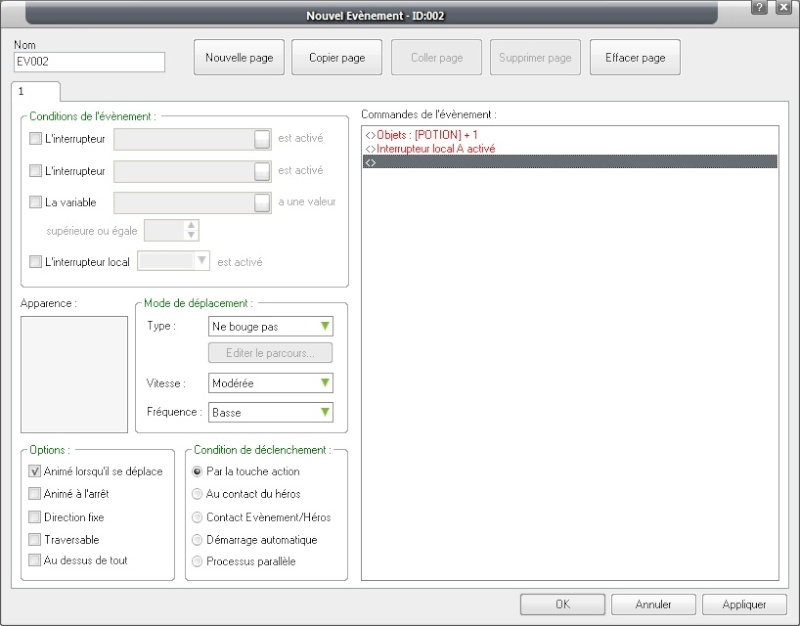This screenshot has height=626, width=800.
Task: Close the Nouvel Evènement dialog window
Action: (784, 7)
